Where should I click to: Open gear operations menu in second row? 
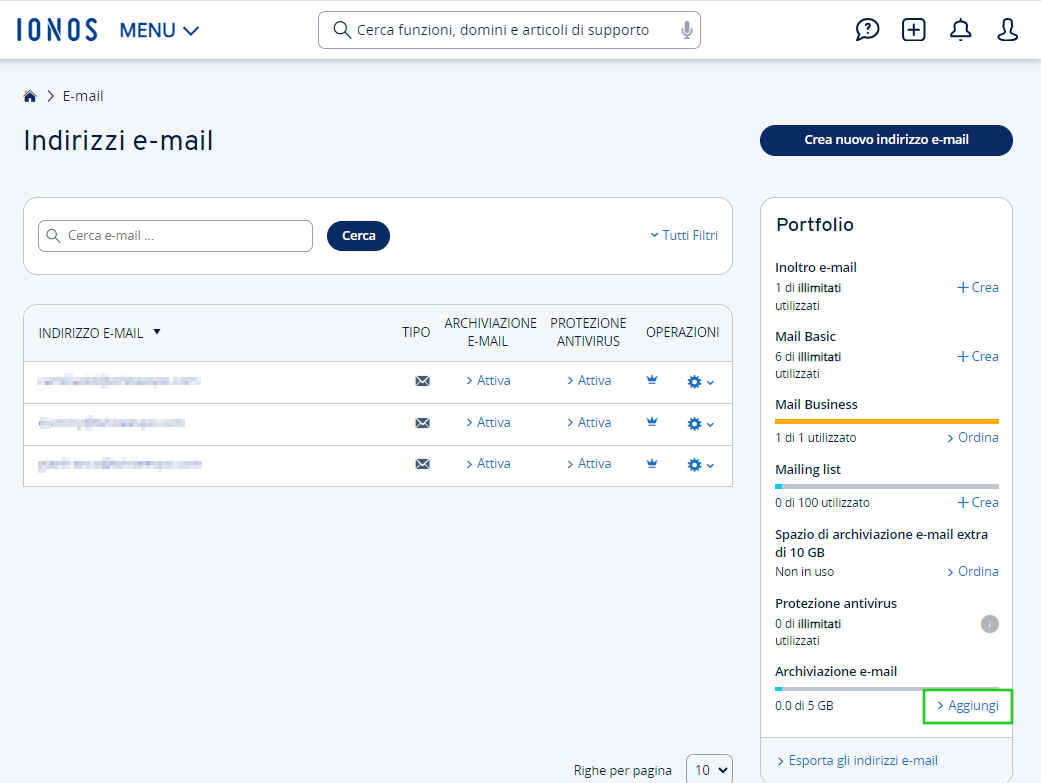pos(700,424)
